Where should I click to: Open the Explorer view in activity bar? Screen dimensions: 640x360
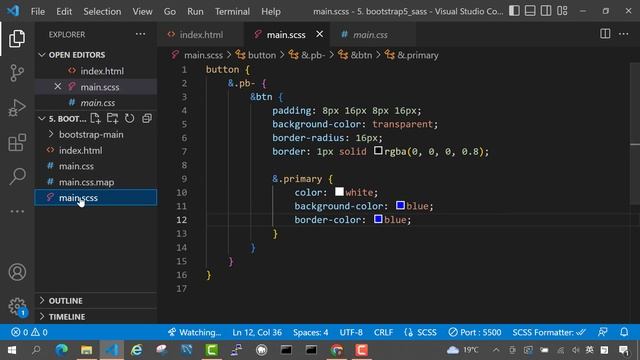tap(17, 38)
